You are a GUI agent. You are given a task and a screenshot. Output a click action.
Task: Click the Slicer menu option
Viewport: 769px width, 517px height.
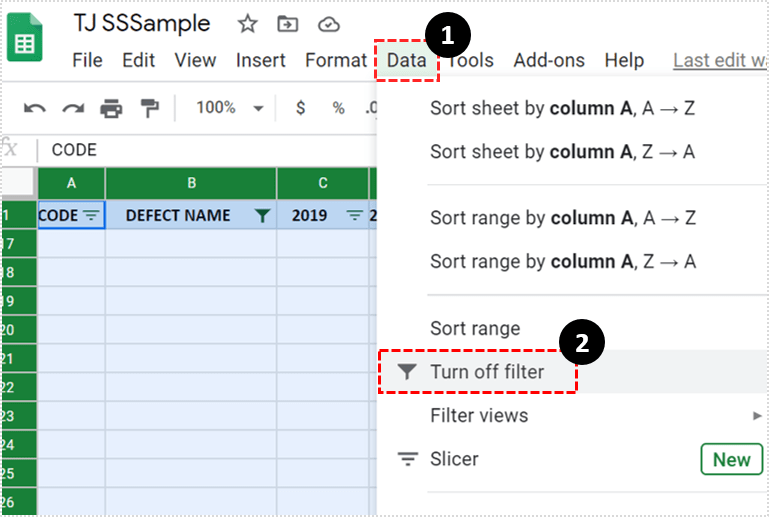tap(454, 459)
